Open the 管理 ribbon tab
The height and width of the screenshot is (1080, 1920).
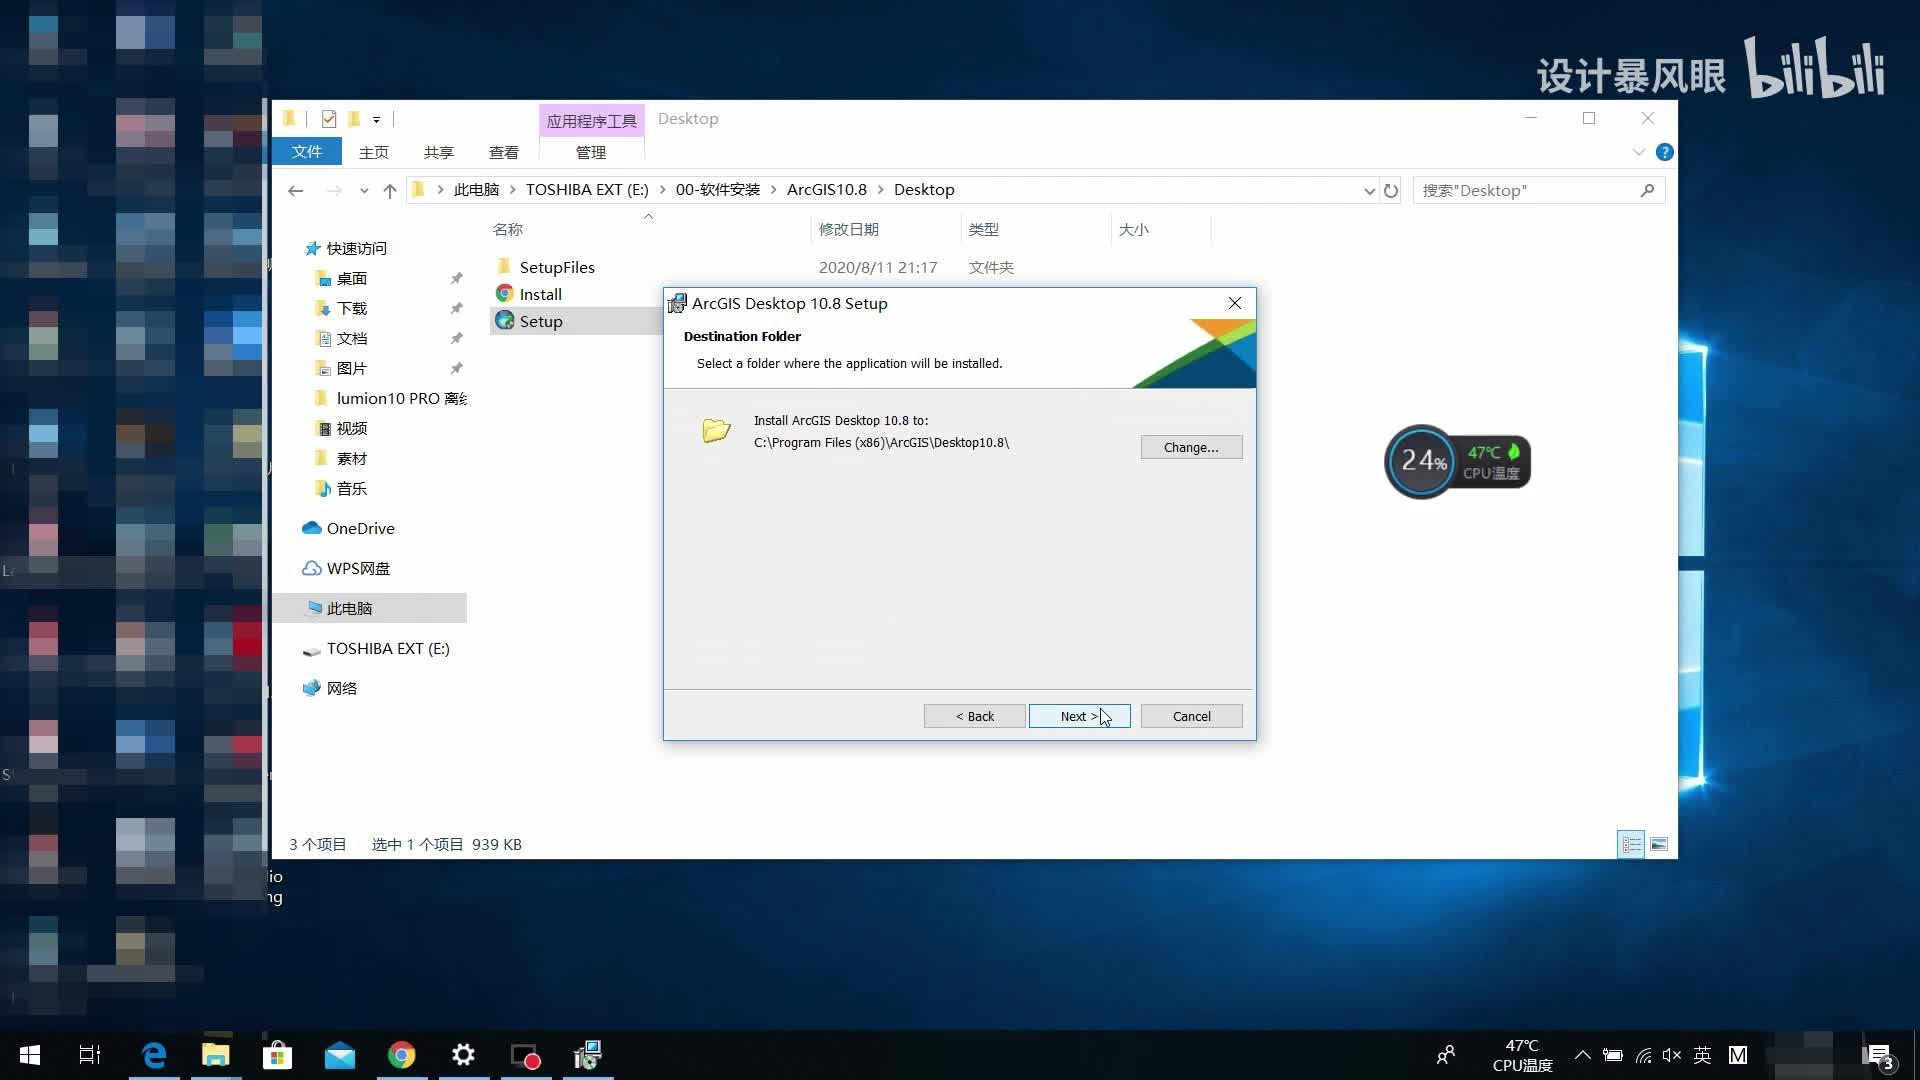(x=591, y=152)
